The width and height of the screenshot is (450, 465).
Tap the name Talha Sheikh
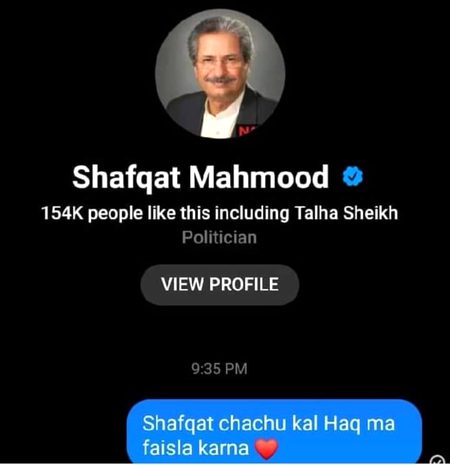click(346, 213)
